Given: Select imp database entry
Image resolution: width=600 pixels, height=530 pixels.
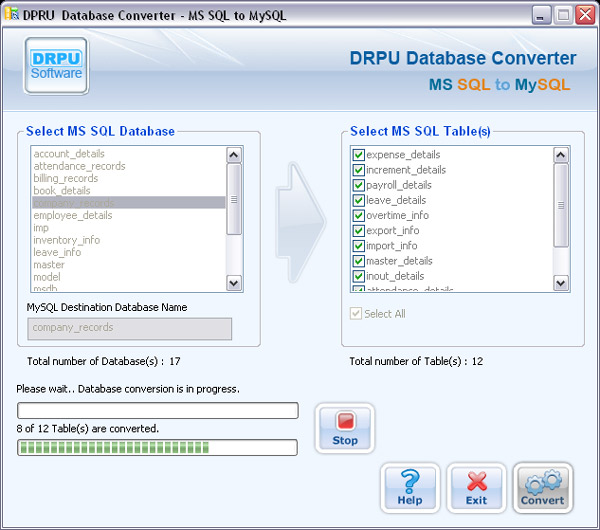Looking at the screenshot, I should coord(129,227).
